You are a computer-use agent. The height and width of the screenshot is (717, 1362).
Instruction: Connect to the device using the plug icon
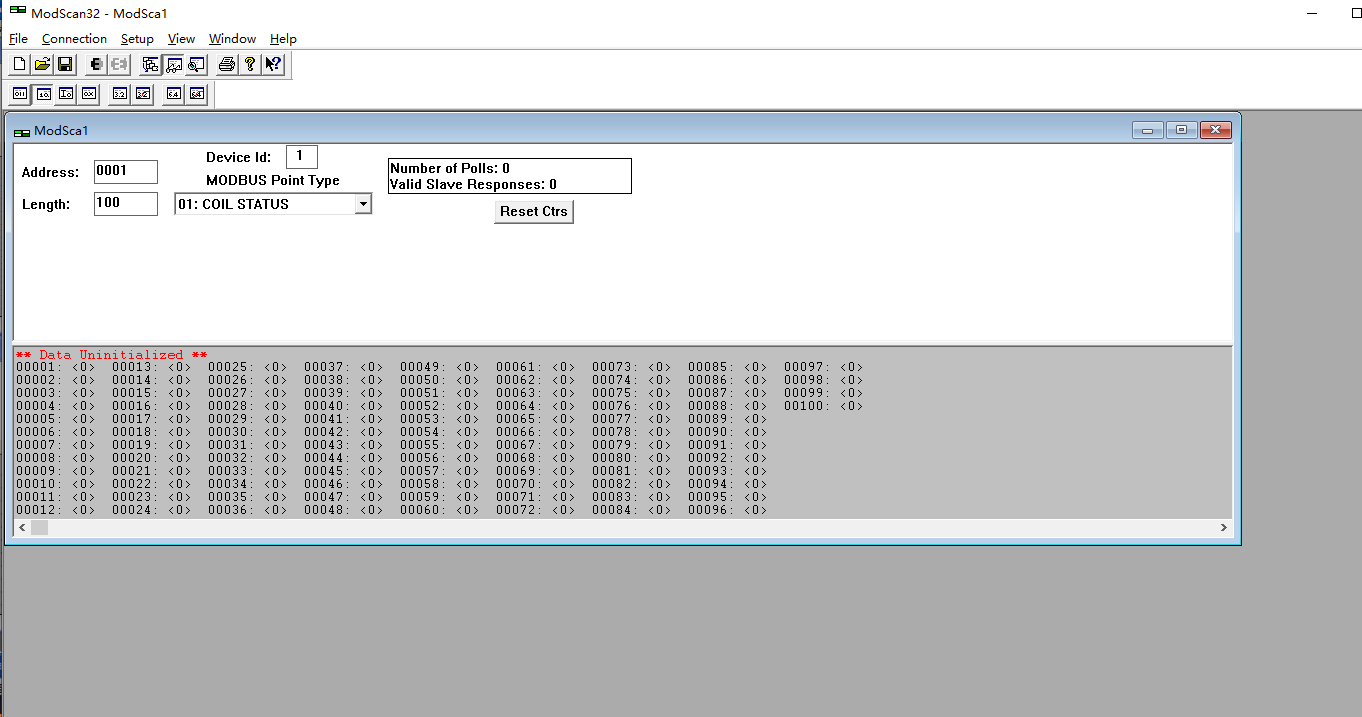pyautogui.click(x=96, y=65)
